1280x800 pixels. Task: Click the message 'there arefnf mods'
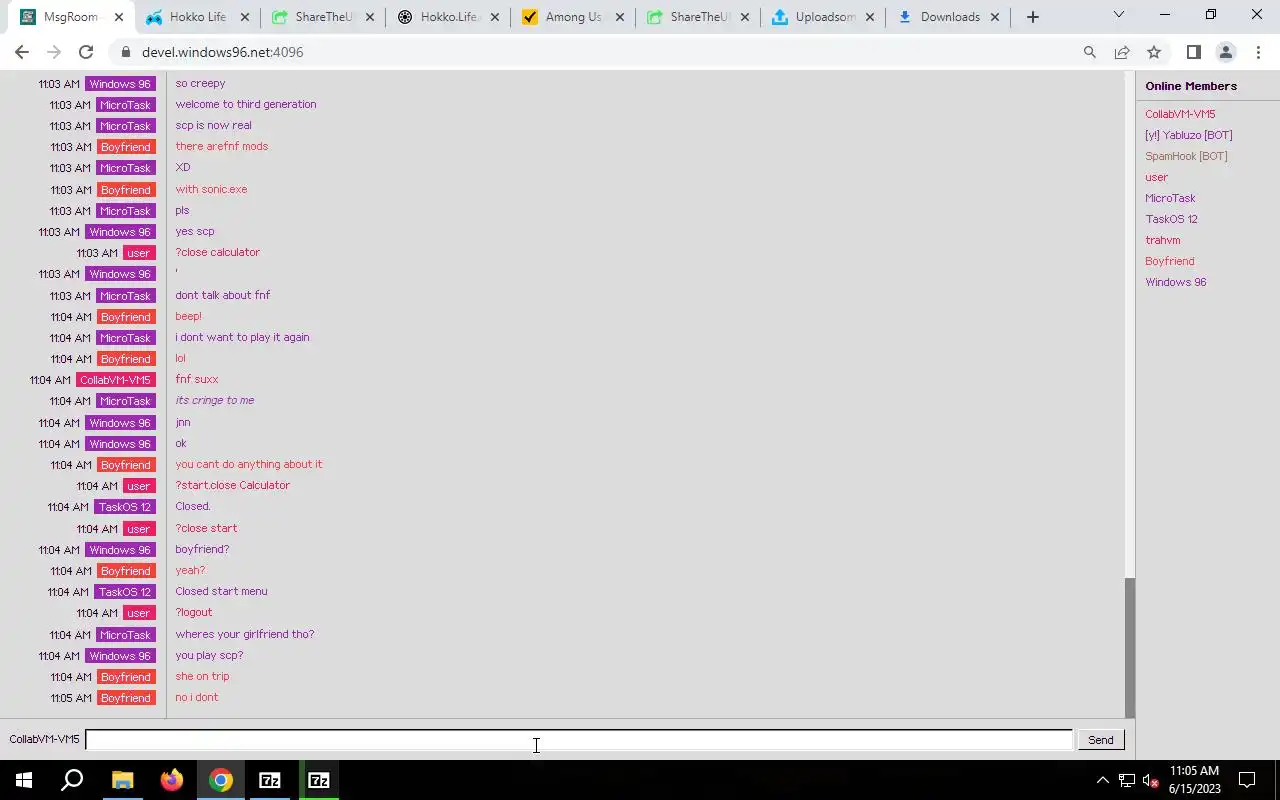coord(221,146)
